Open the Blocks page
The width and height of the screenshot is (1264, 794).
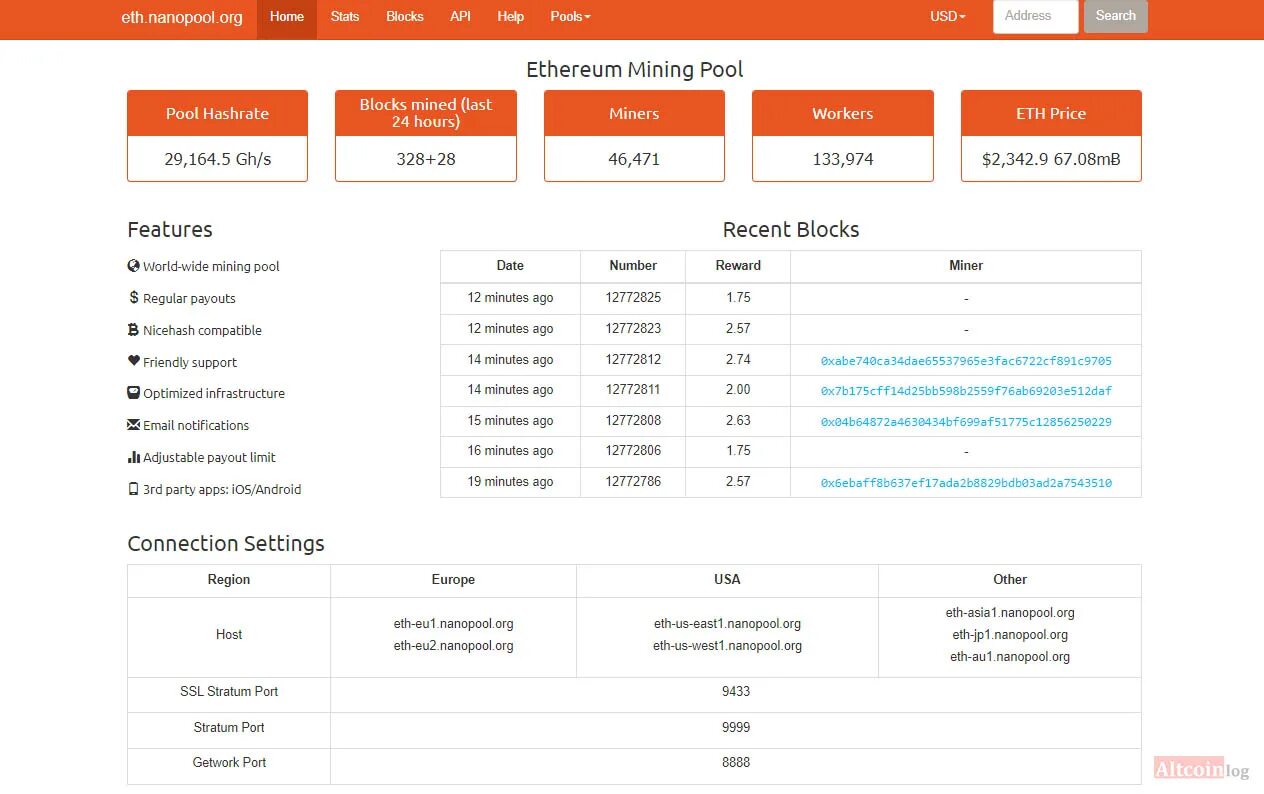point(405,16)
